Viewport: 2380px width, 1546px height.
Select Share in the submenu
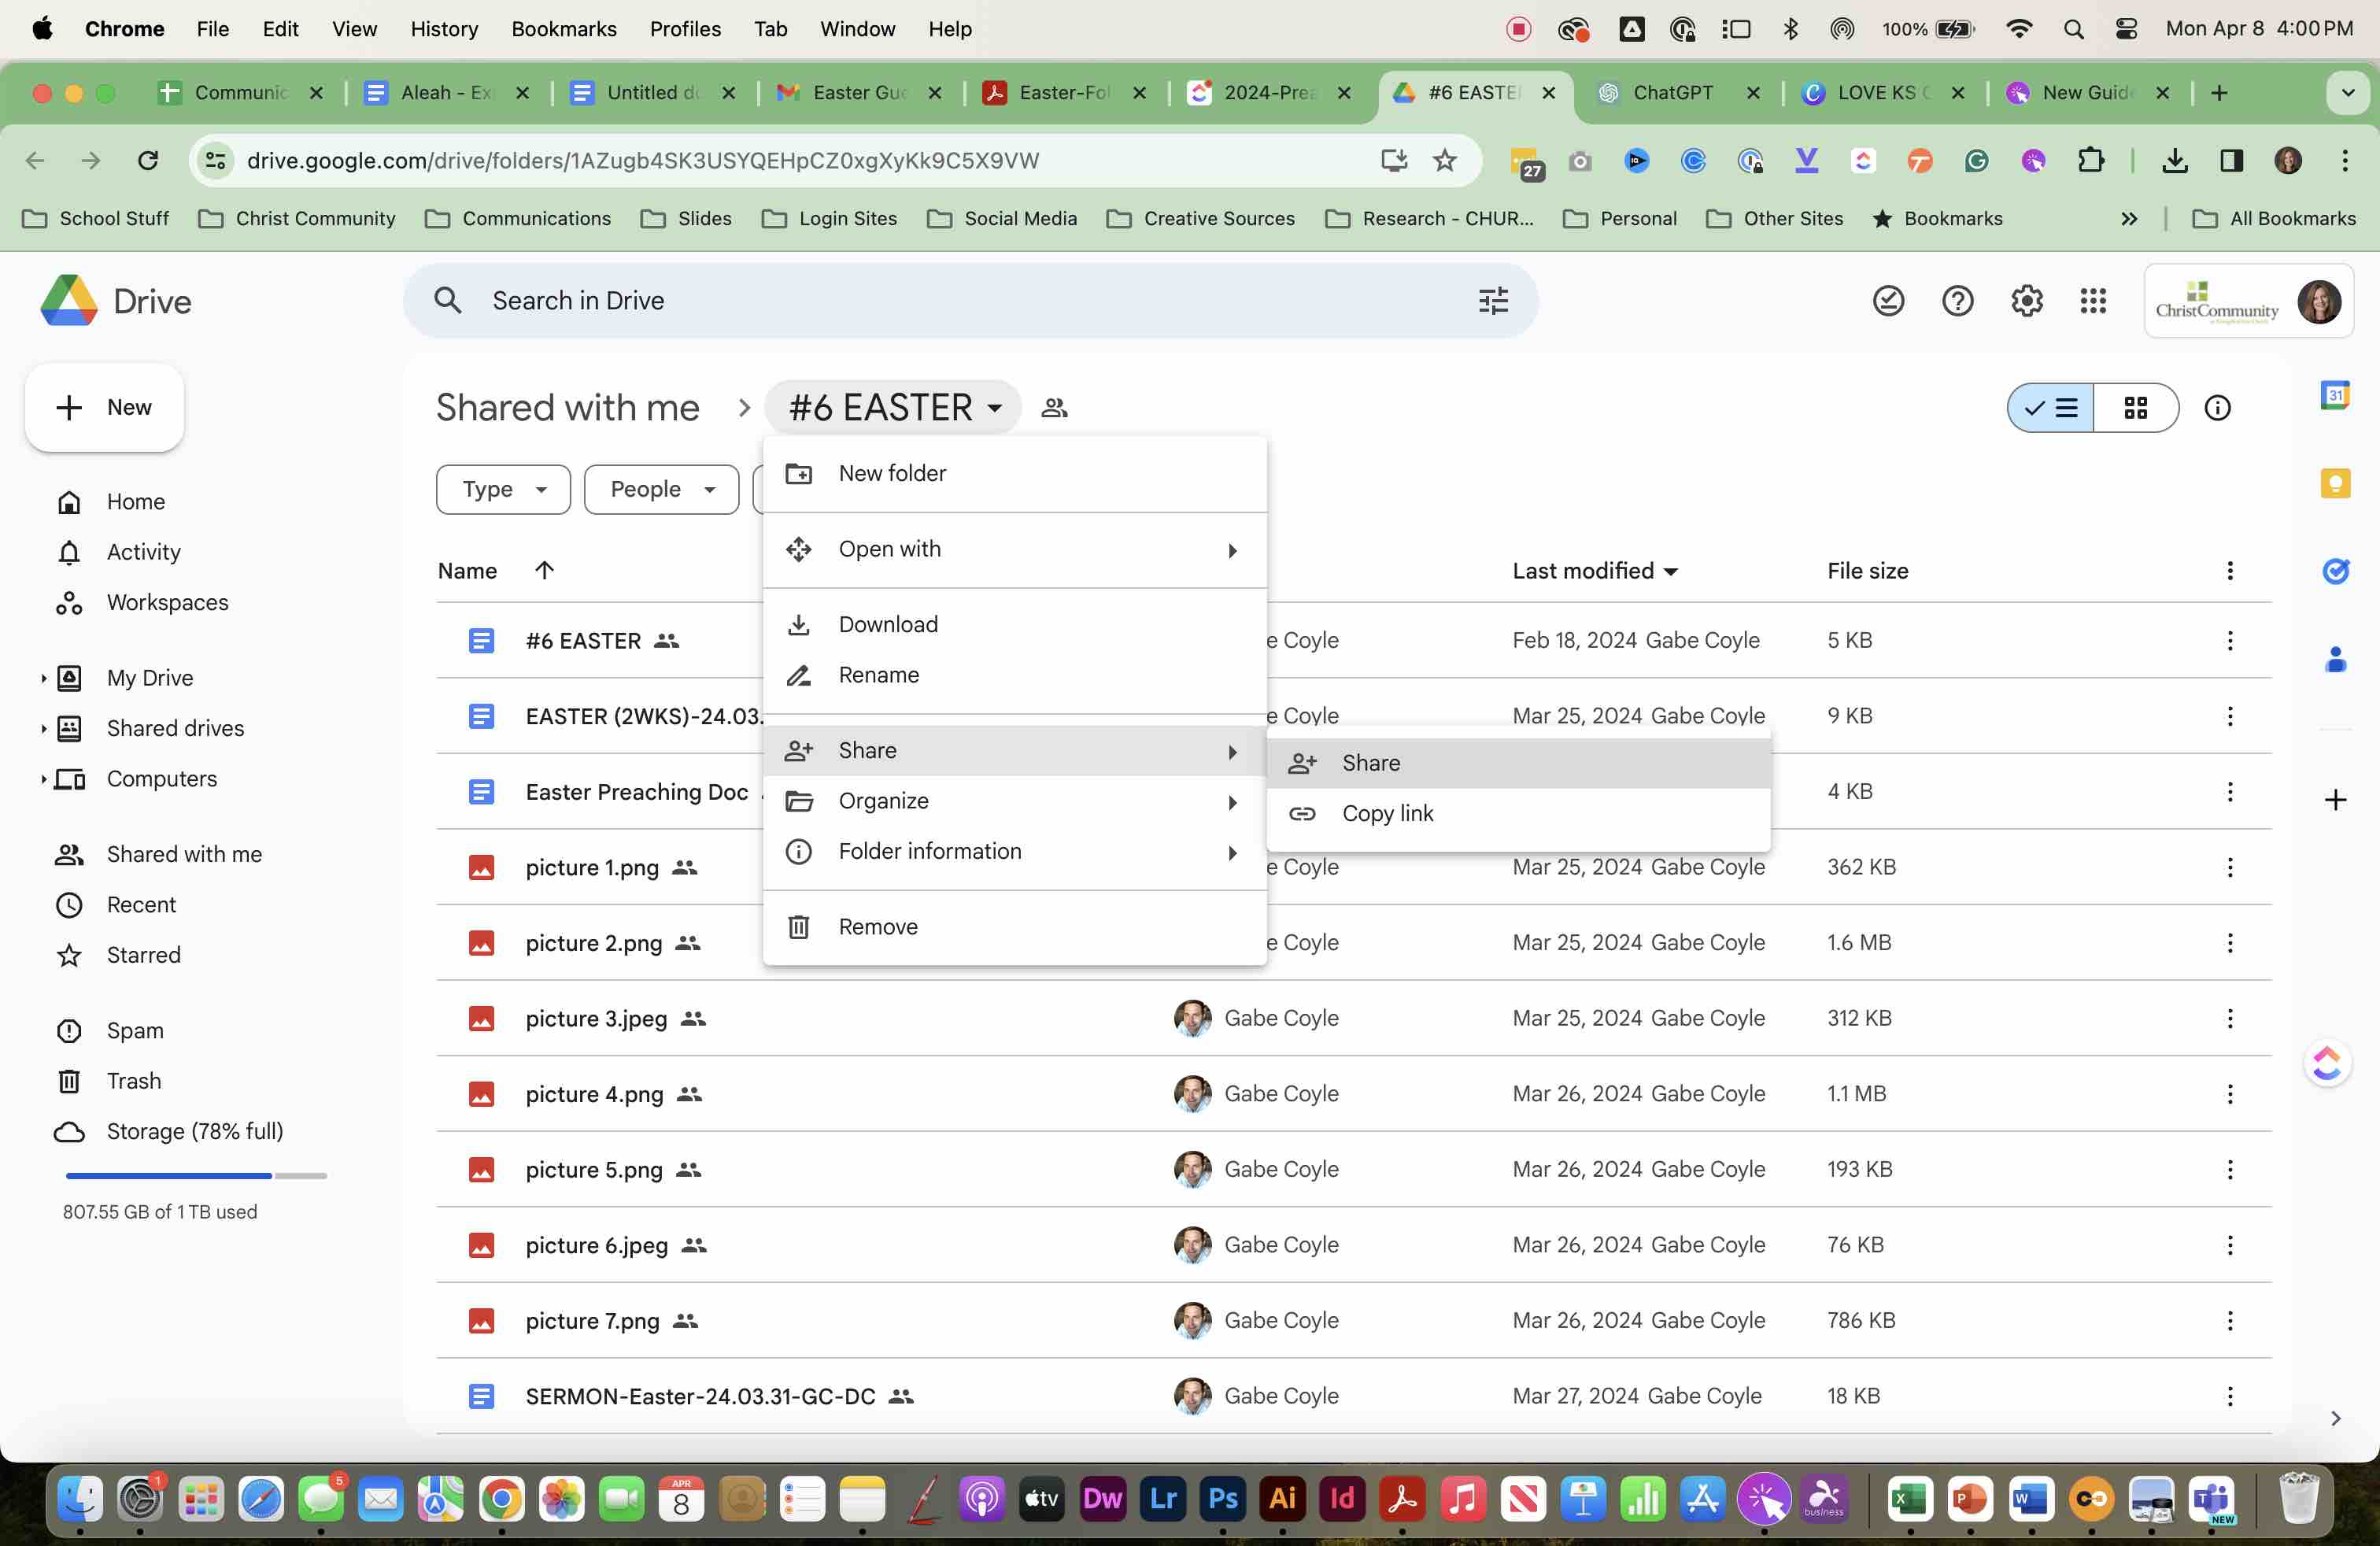point(1518,763)
